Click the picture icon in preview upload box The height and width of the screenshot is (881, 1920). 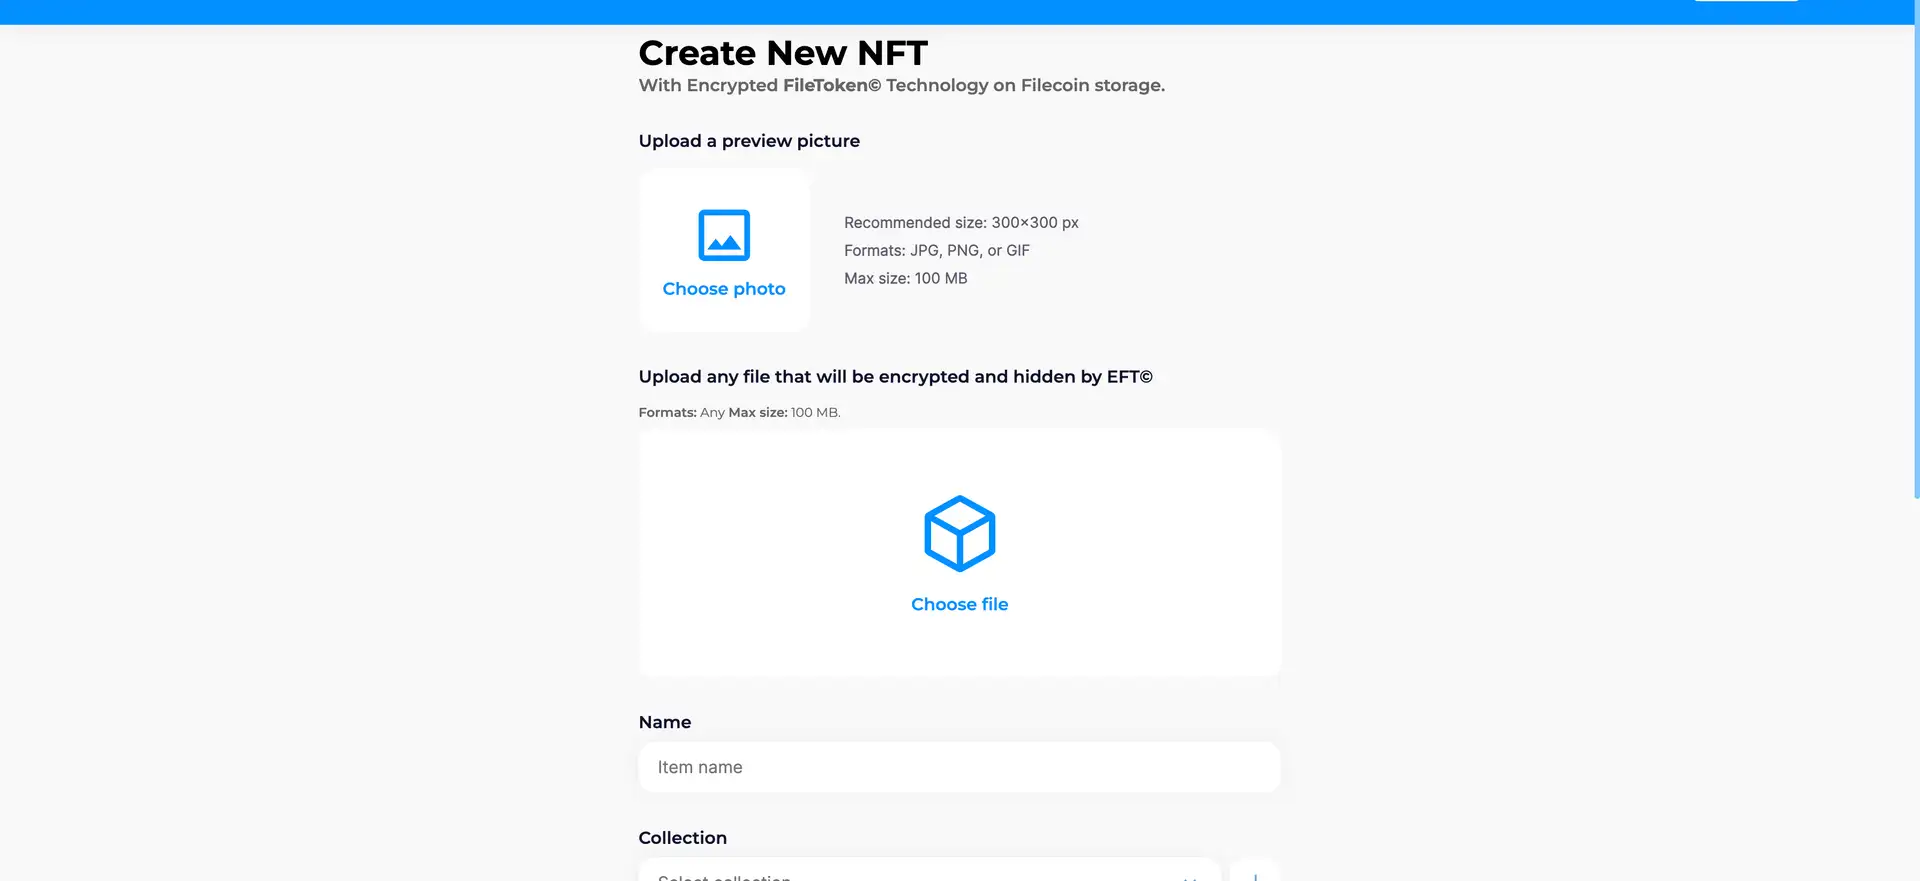pos(724,235)
